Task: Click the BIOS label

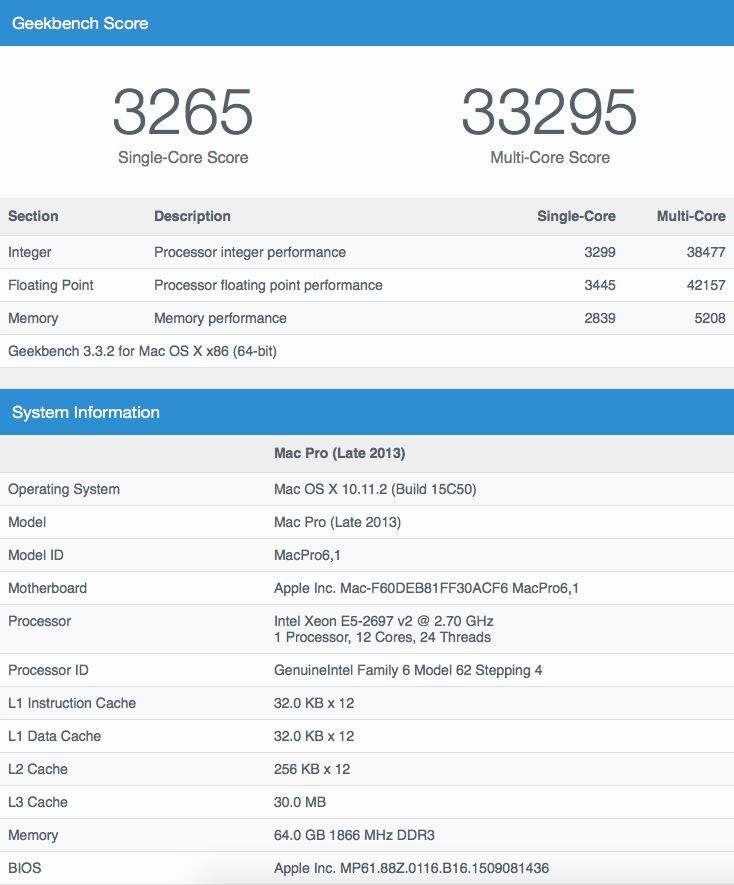Action: (25, 868)
